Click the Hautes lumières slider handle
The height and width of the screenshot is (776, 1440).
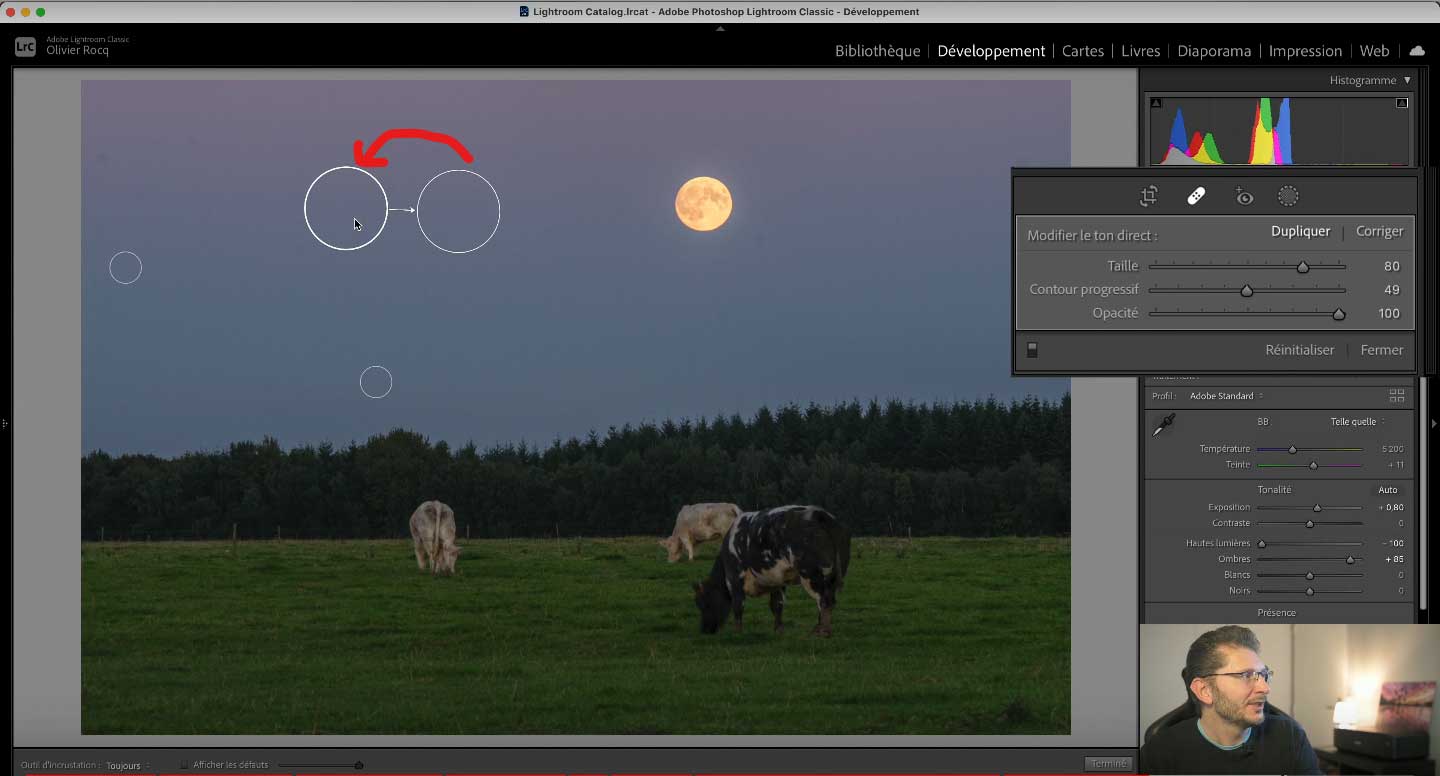(1262, 544)
